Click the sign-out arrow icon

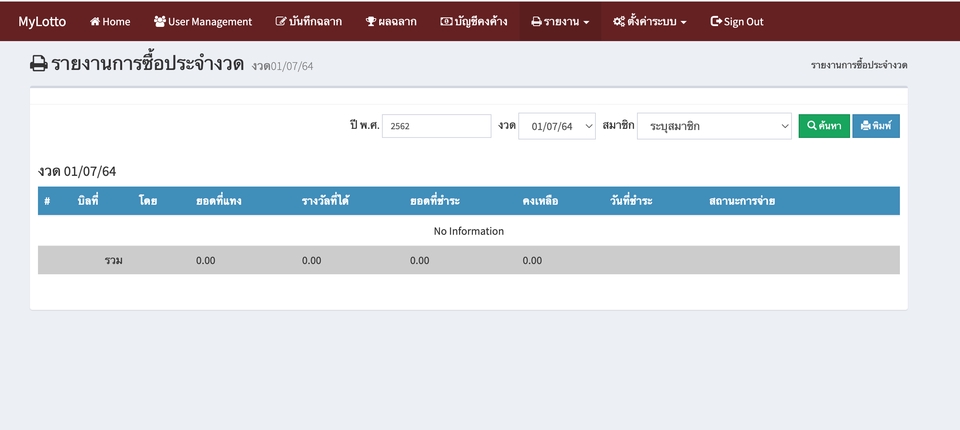pyautogui.click(x=716, y=21)
